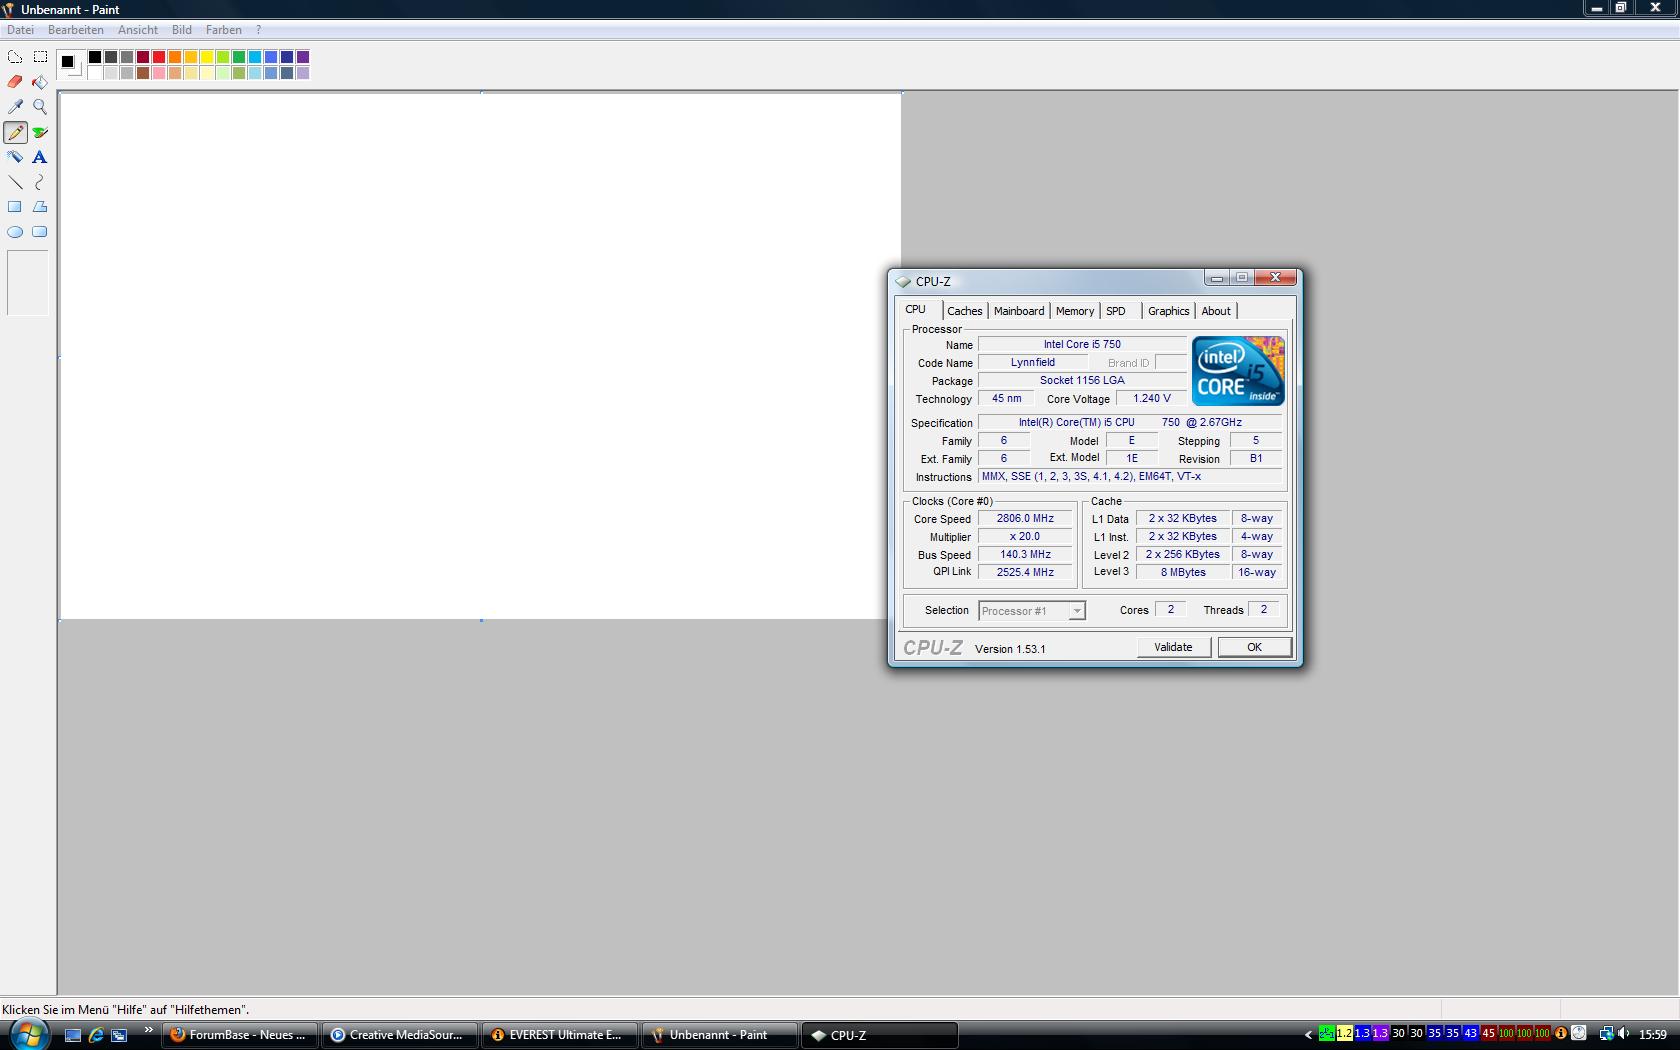The image size is (1680, 1050).
Task: Click the volume speaker tray icon
Action: click(x=1623, y=1034)
